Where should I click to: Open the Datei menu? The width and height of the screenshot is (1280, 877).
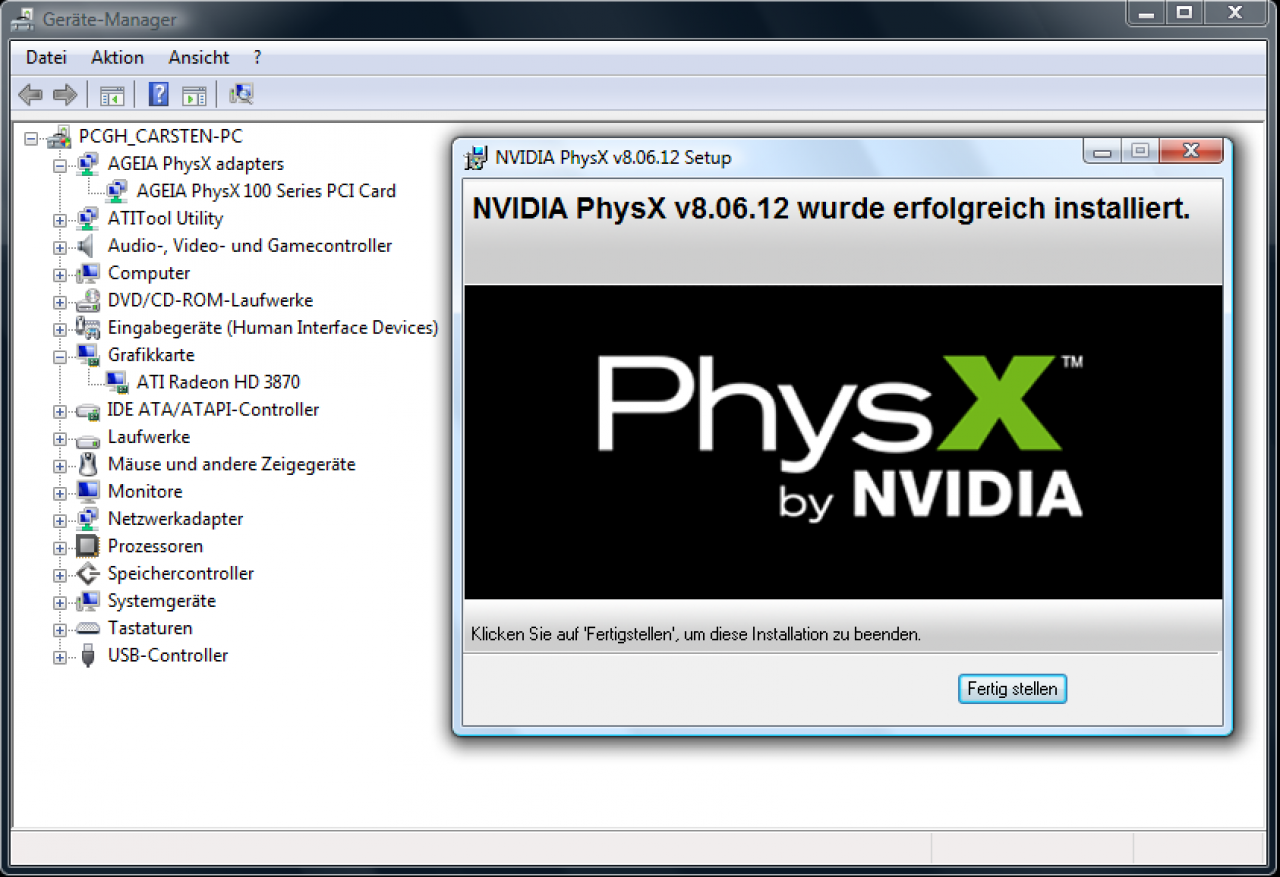click(x=46, y=57)
